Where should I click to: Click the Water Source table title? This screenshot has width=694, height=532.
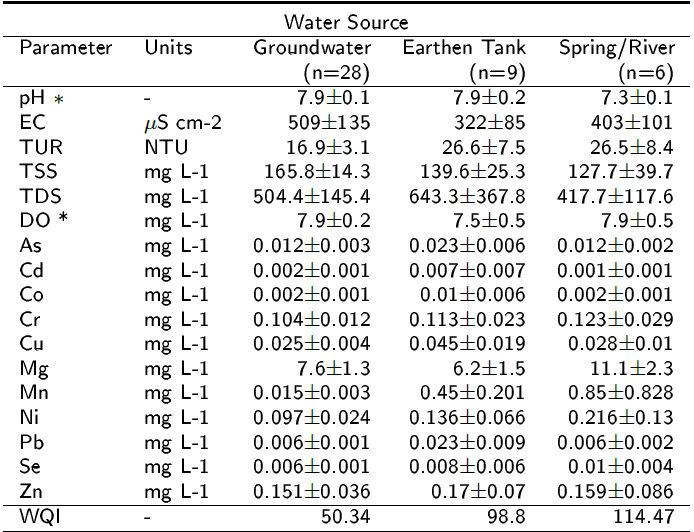pyautogui.click(x=346, y=22)
